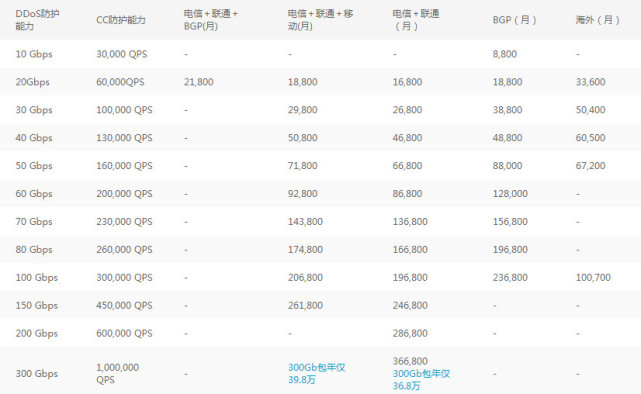Click the 166,800 price cell

410,249
